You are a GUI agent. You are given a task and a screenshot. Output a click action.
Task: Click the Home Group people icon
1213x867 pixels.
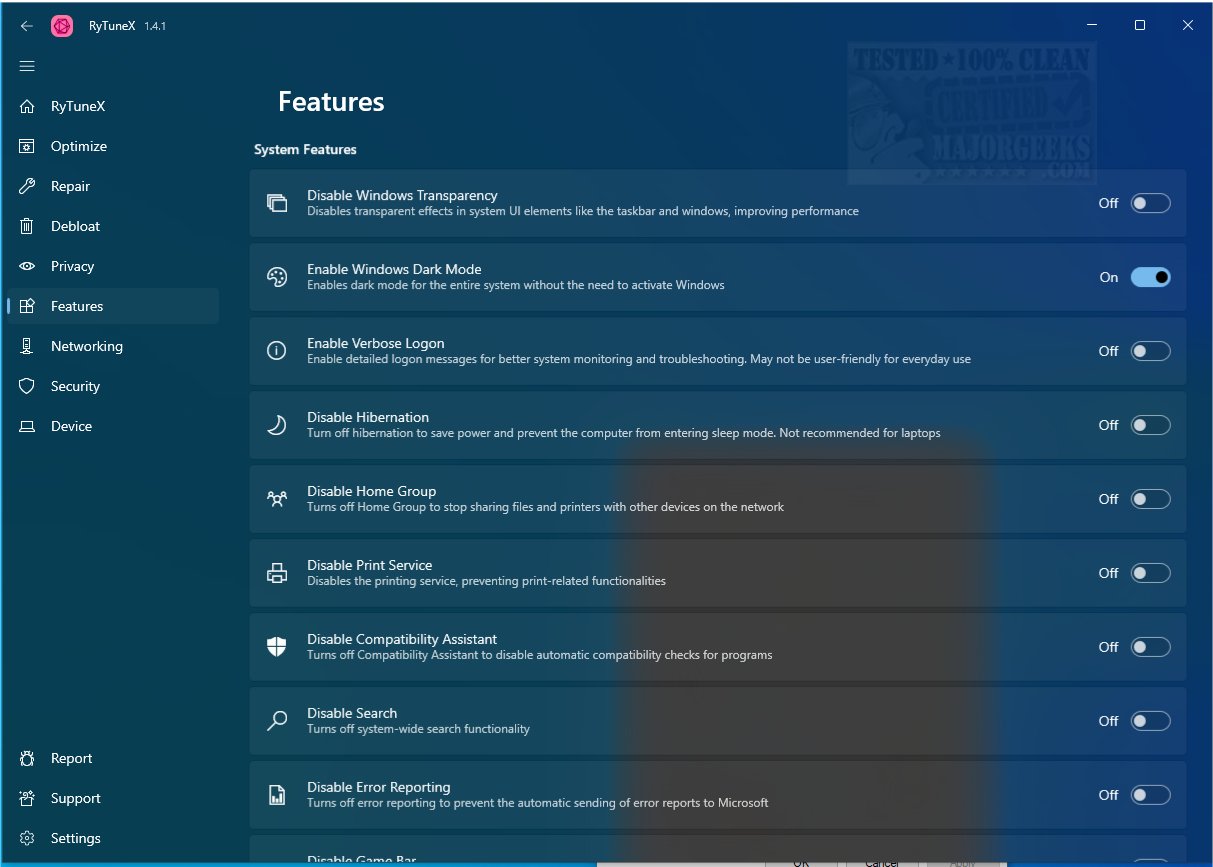pyautogui.click(x=277, y=499)
